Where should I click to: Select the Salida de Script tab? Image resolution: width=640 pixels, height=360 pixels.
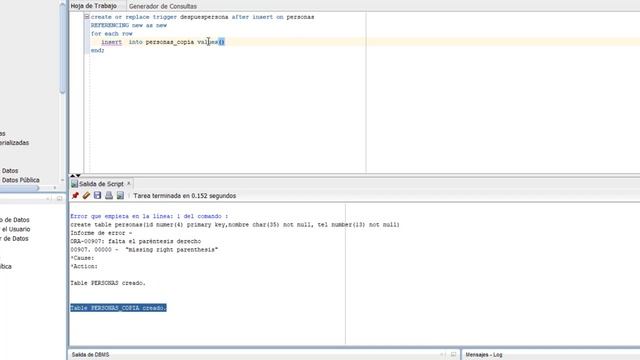(x=101, y=184)
